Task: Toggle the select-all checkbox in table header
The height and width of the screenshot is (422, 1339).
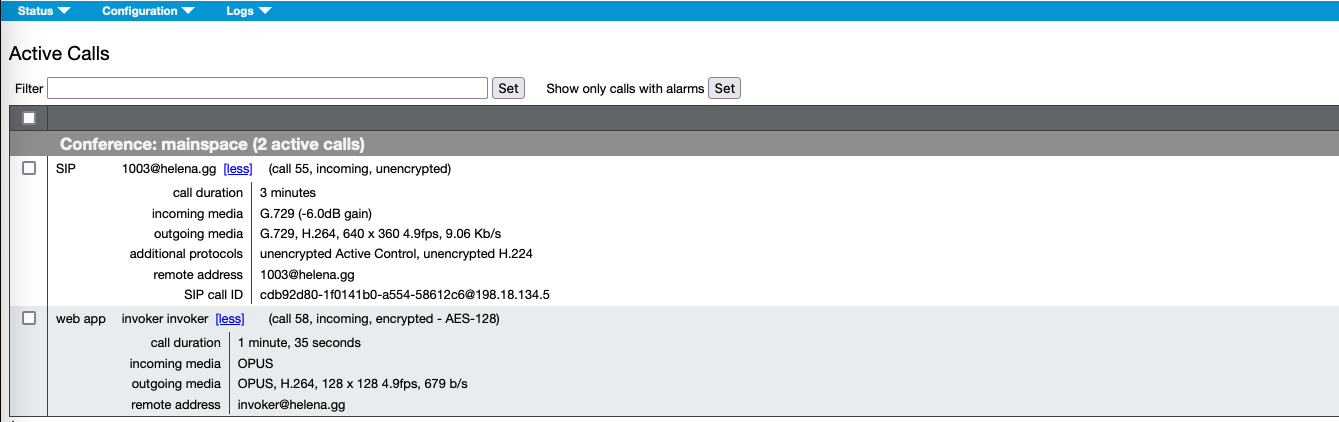Action: (x=29, y=118)
